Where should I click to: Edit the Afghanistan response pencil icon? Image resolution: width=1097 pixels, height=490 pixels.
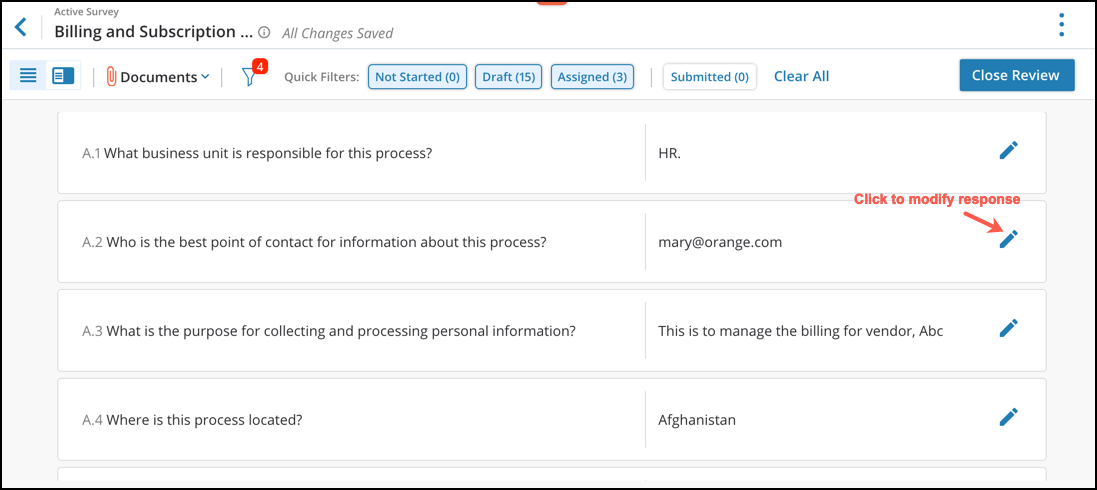(x=1008, y=416)
